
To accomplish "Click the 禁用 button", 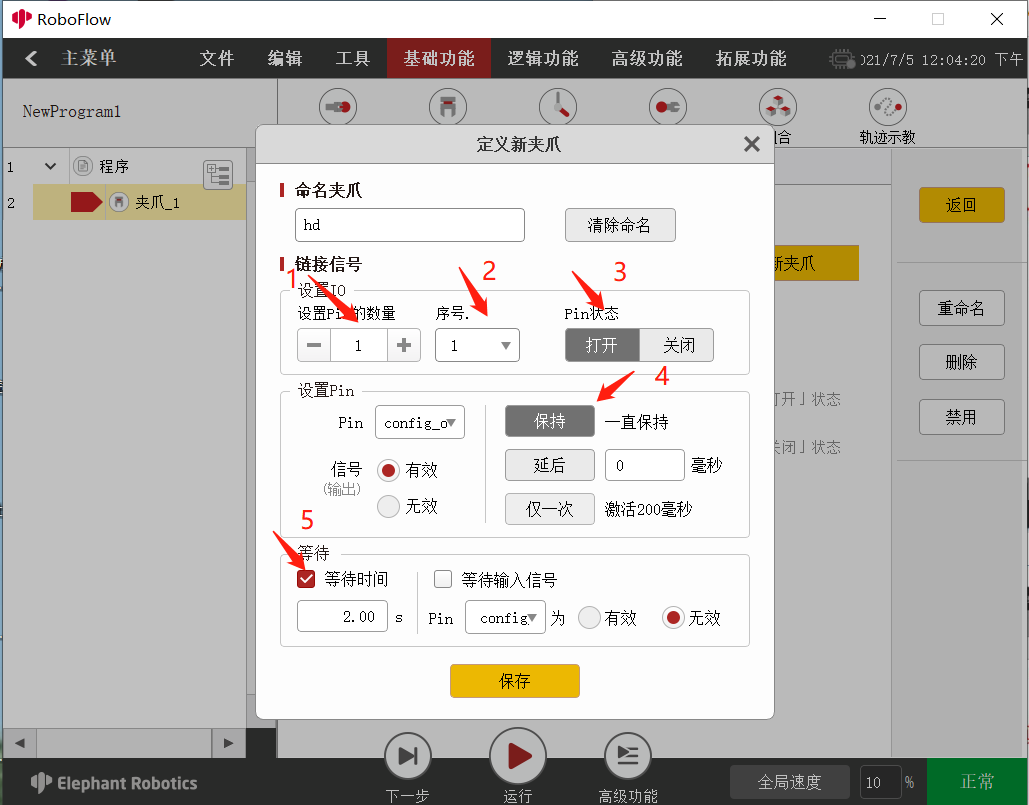I will (x=961, y=417).
